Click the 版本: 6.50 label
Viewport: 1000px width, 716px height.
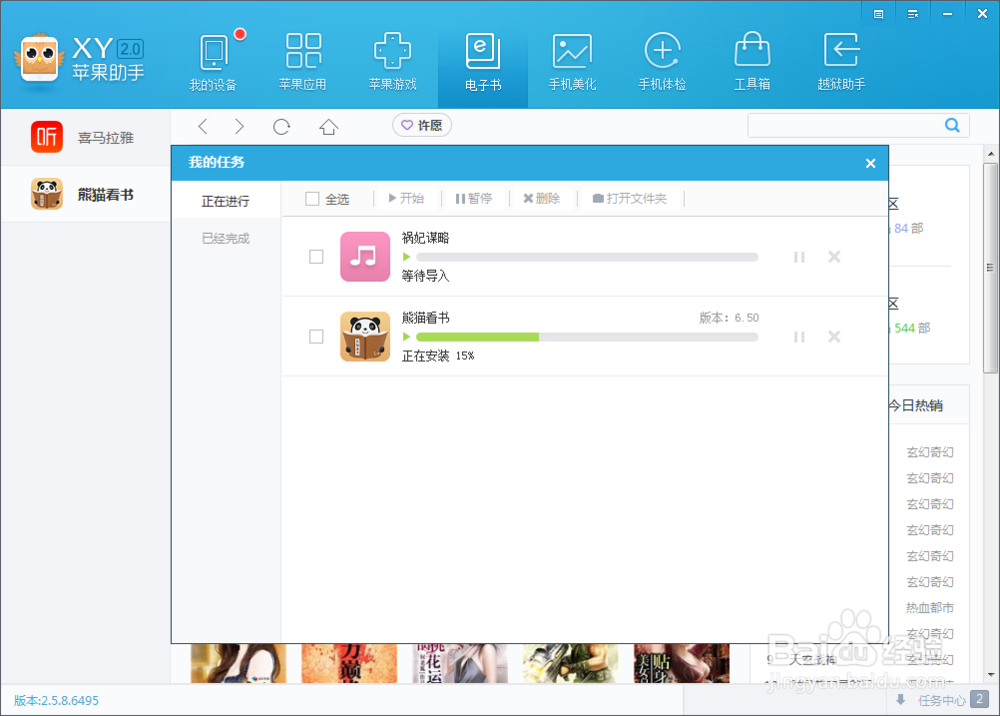[x=729, y=318]
